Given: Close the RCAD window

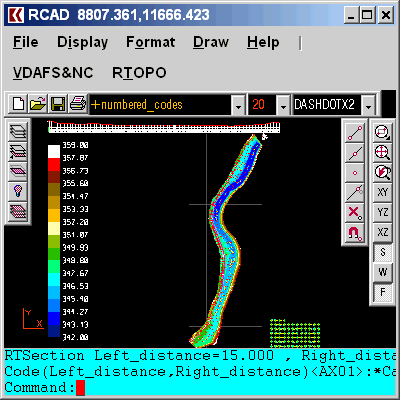Looking at the screenshot, I should [386, 15].
